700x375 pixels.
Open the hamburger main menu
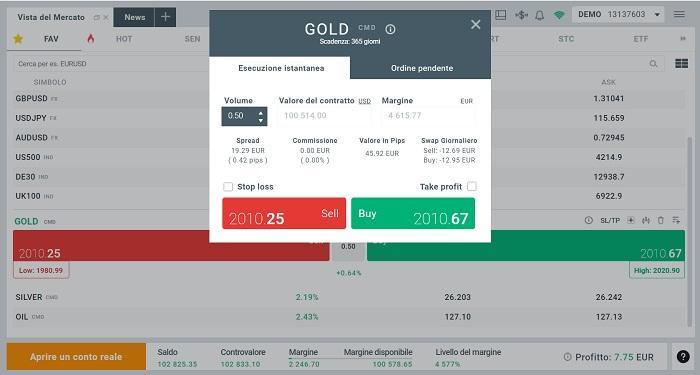[x=679, y=14]
